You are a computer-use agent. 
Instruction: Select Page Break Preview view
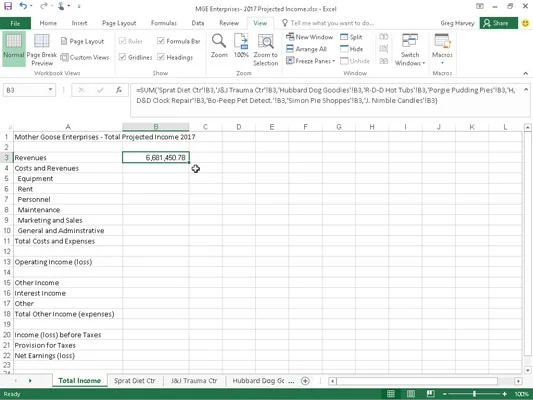pos(42,50)
